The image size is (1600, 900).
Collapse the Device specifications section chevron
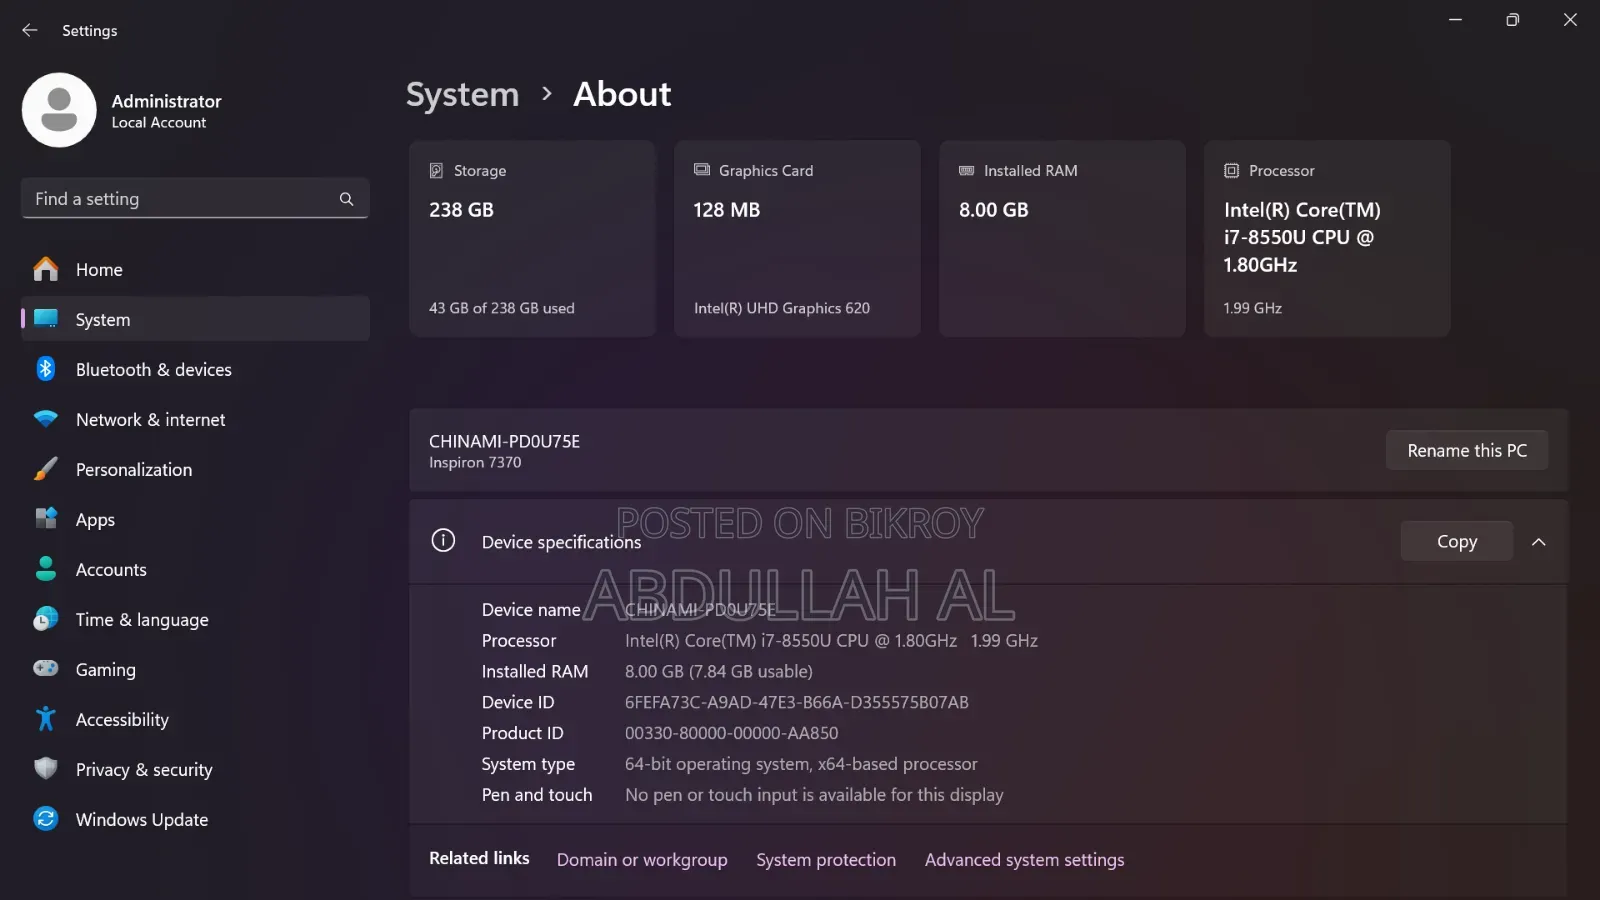[1539, 542]
